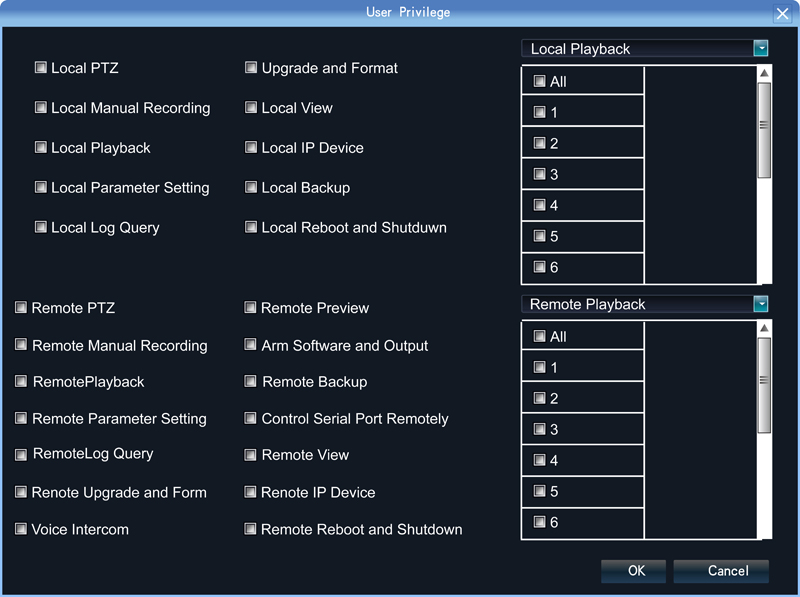Enable Local Log Query privilege
Viewport: 800px width, 597px height.
point(41,227)
